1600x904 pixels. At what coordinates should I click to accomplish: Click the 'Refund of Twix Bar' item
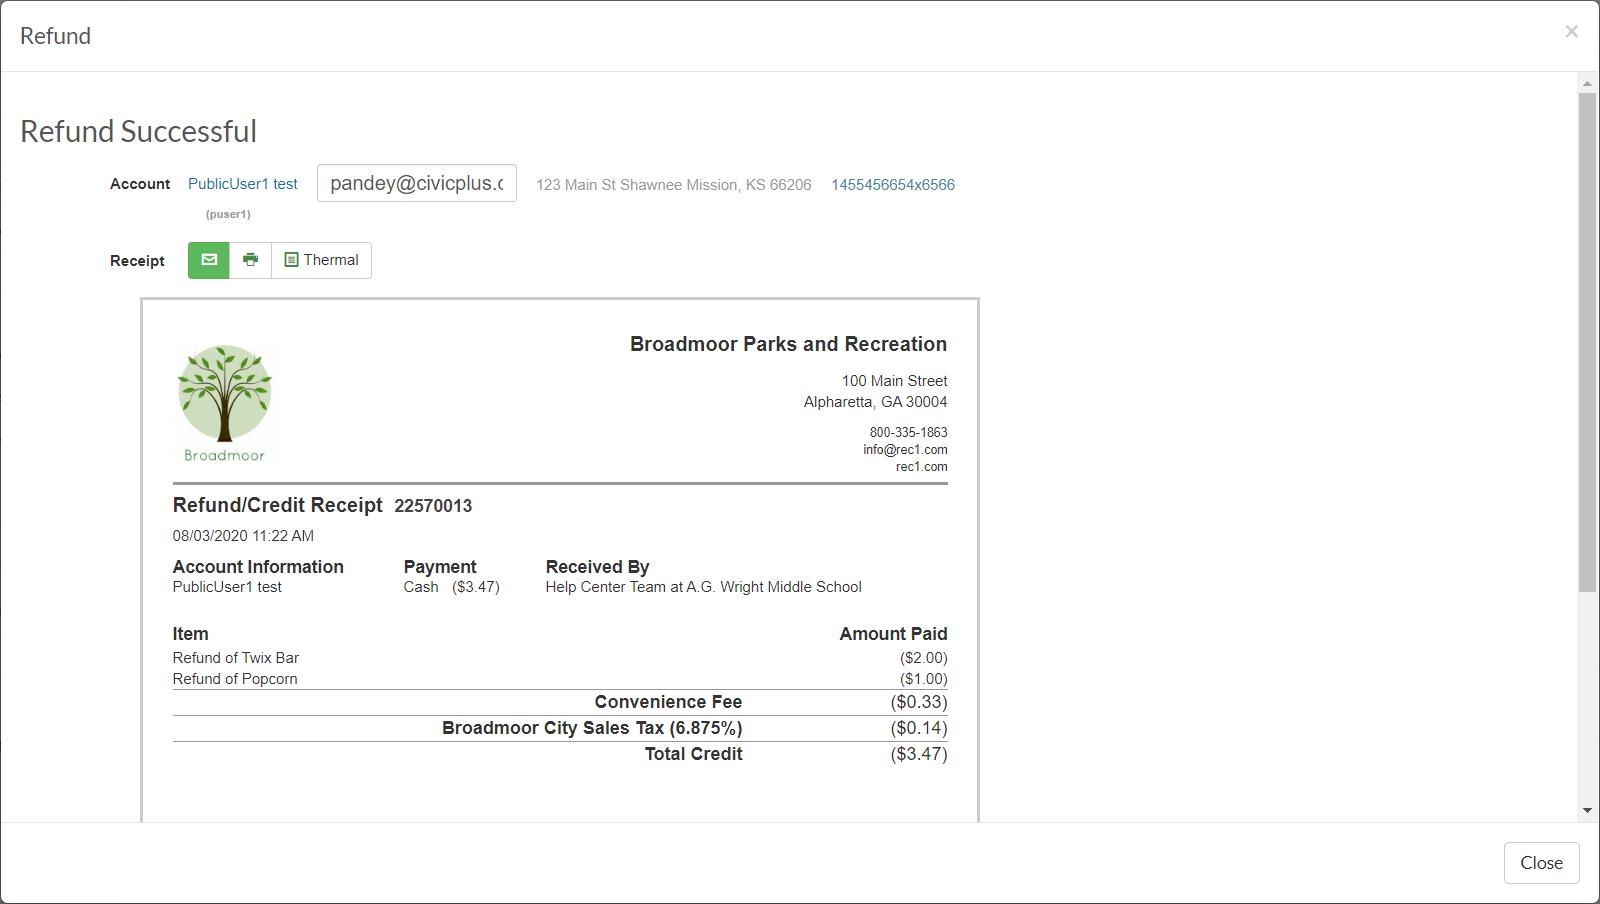(x=236, y=658)
